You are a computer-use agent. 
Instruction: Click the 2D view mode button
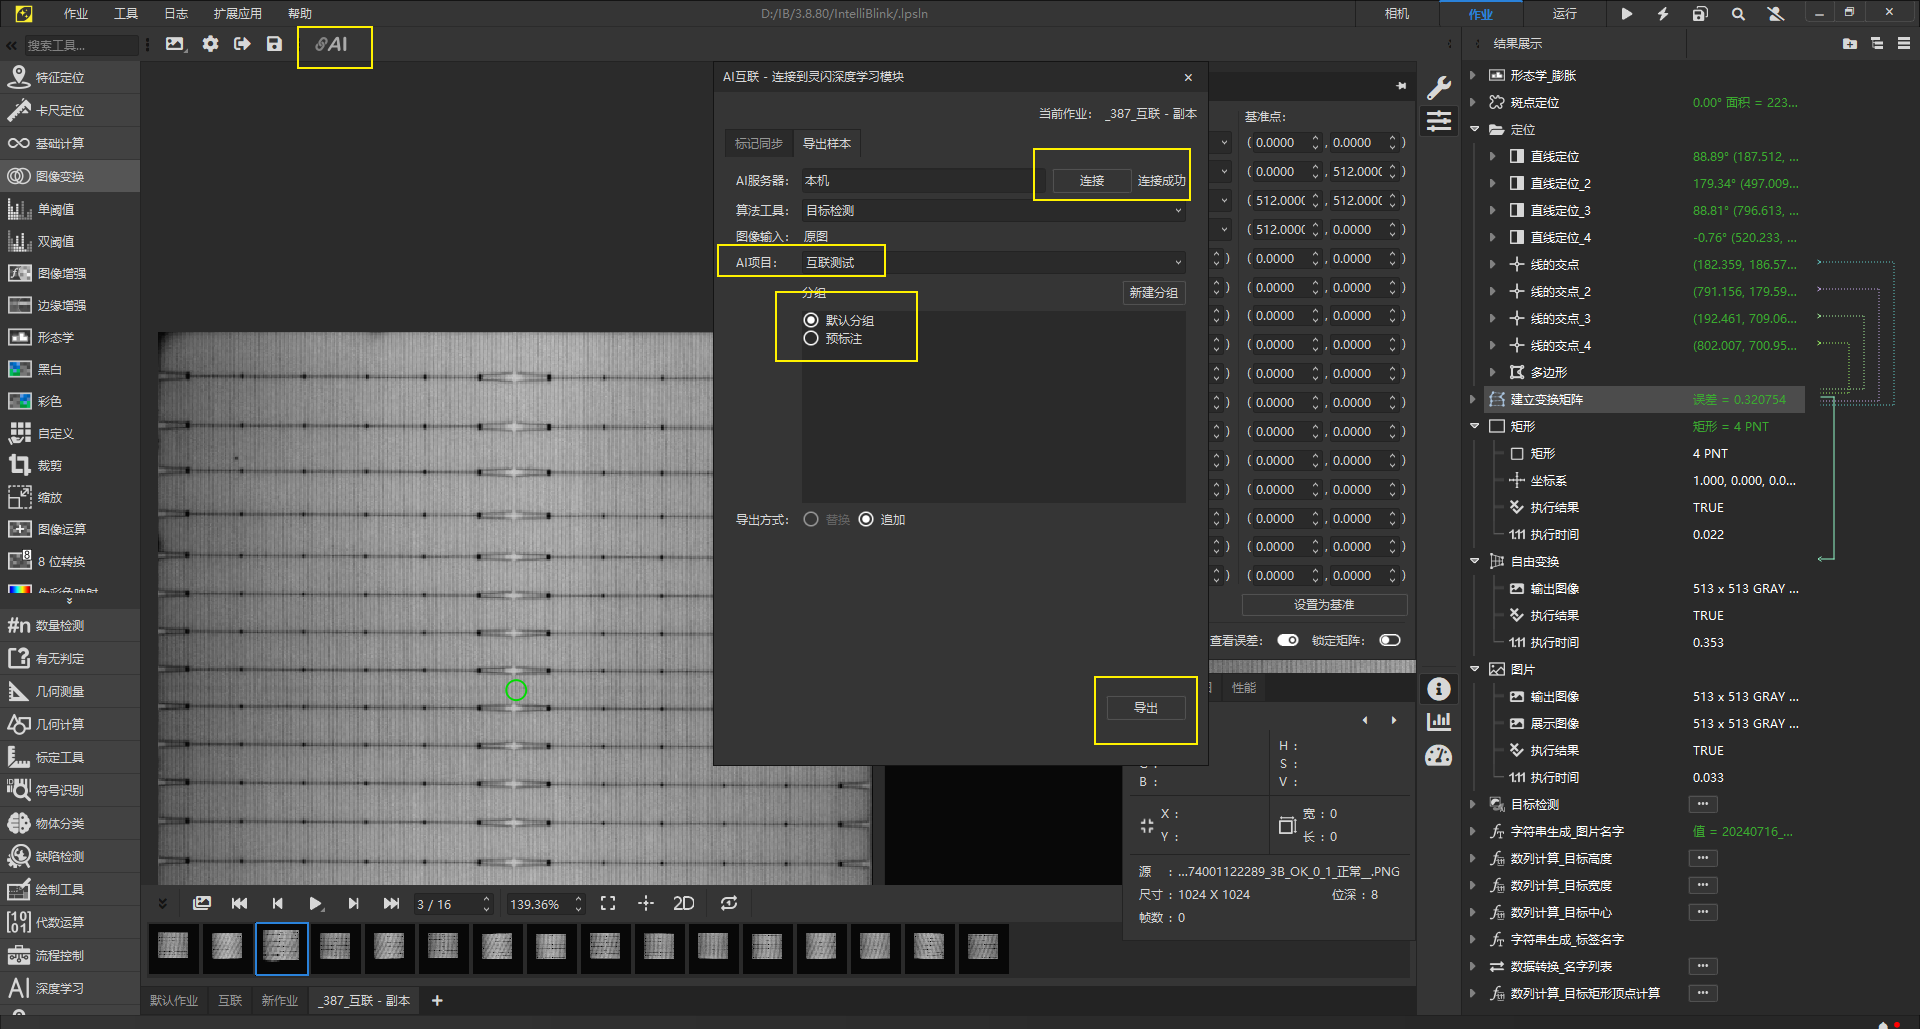pyautogui.click(x=684, y=904)
